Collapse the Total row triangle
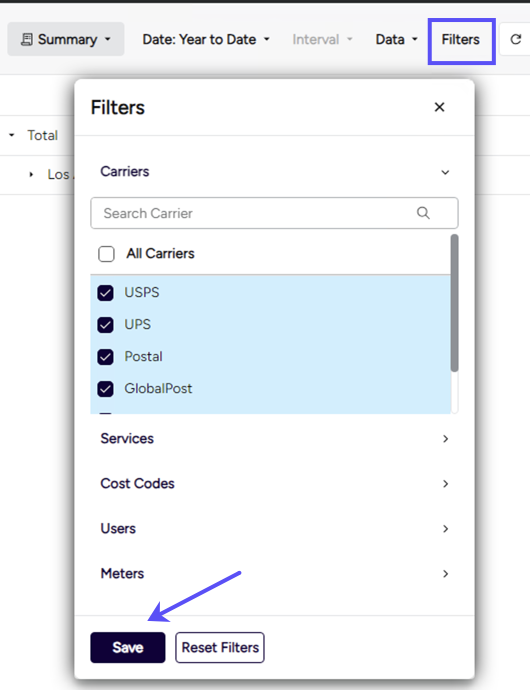Image resolution: width=530 pixels, height=690 pixels. pos(12,135)
